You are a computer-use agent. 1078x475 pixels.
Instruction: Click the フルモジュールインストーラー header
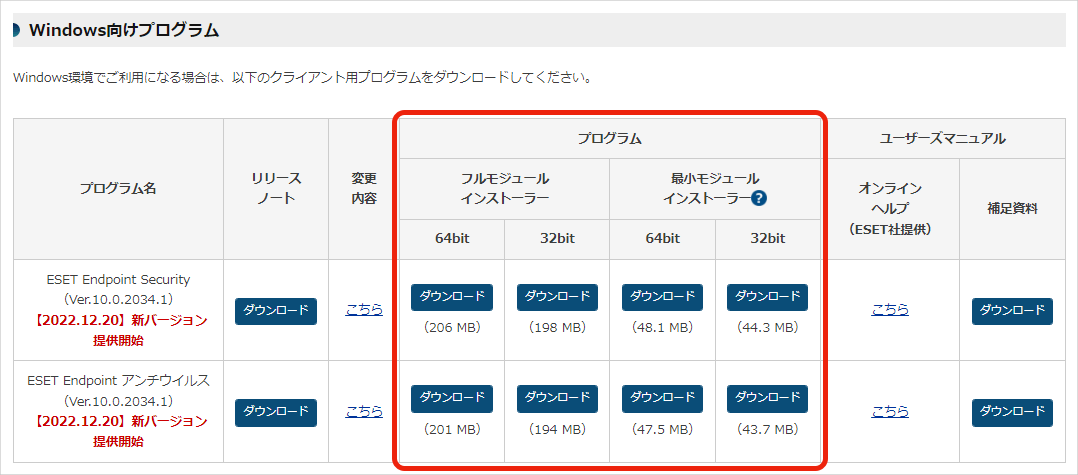point(505,189)
